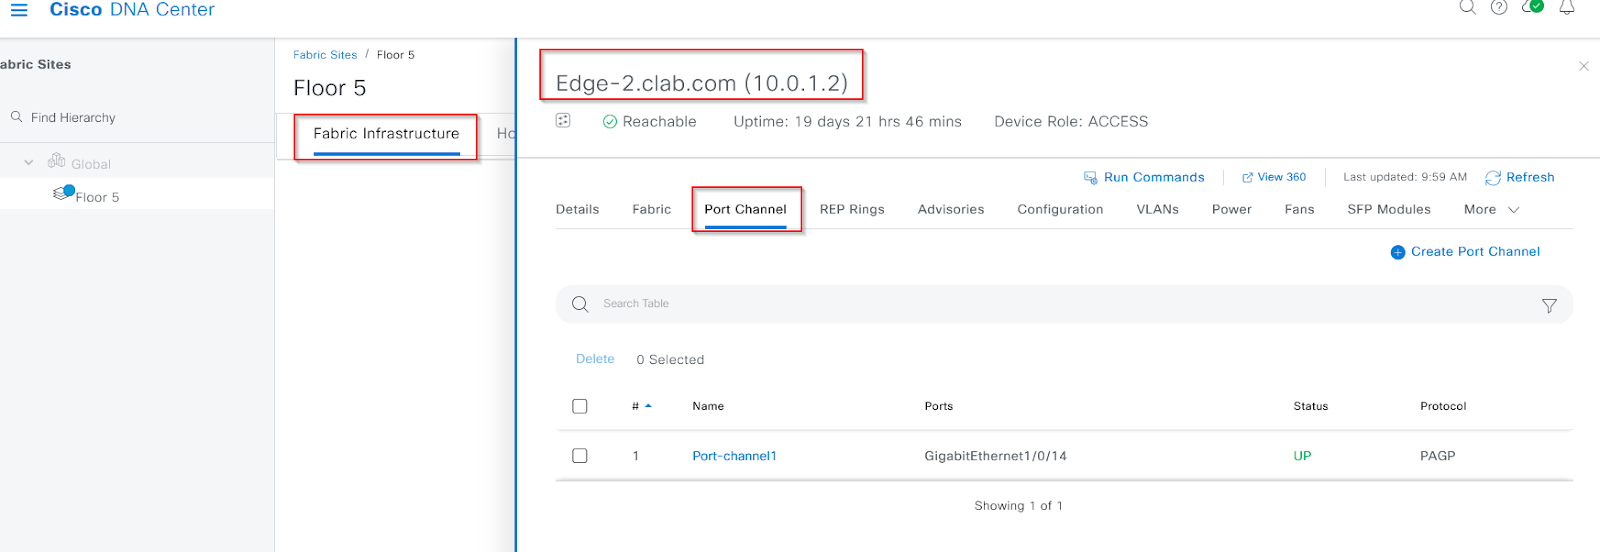Viewport: 1600px width, 552px height.
Task: Open the Configuration tab
Action: pos(1060,209)
